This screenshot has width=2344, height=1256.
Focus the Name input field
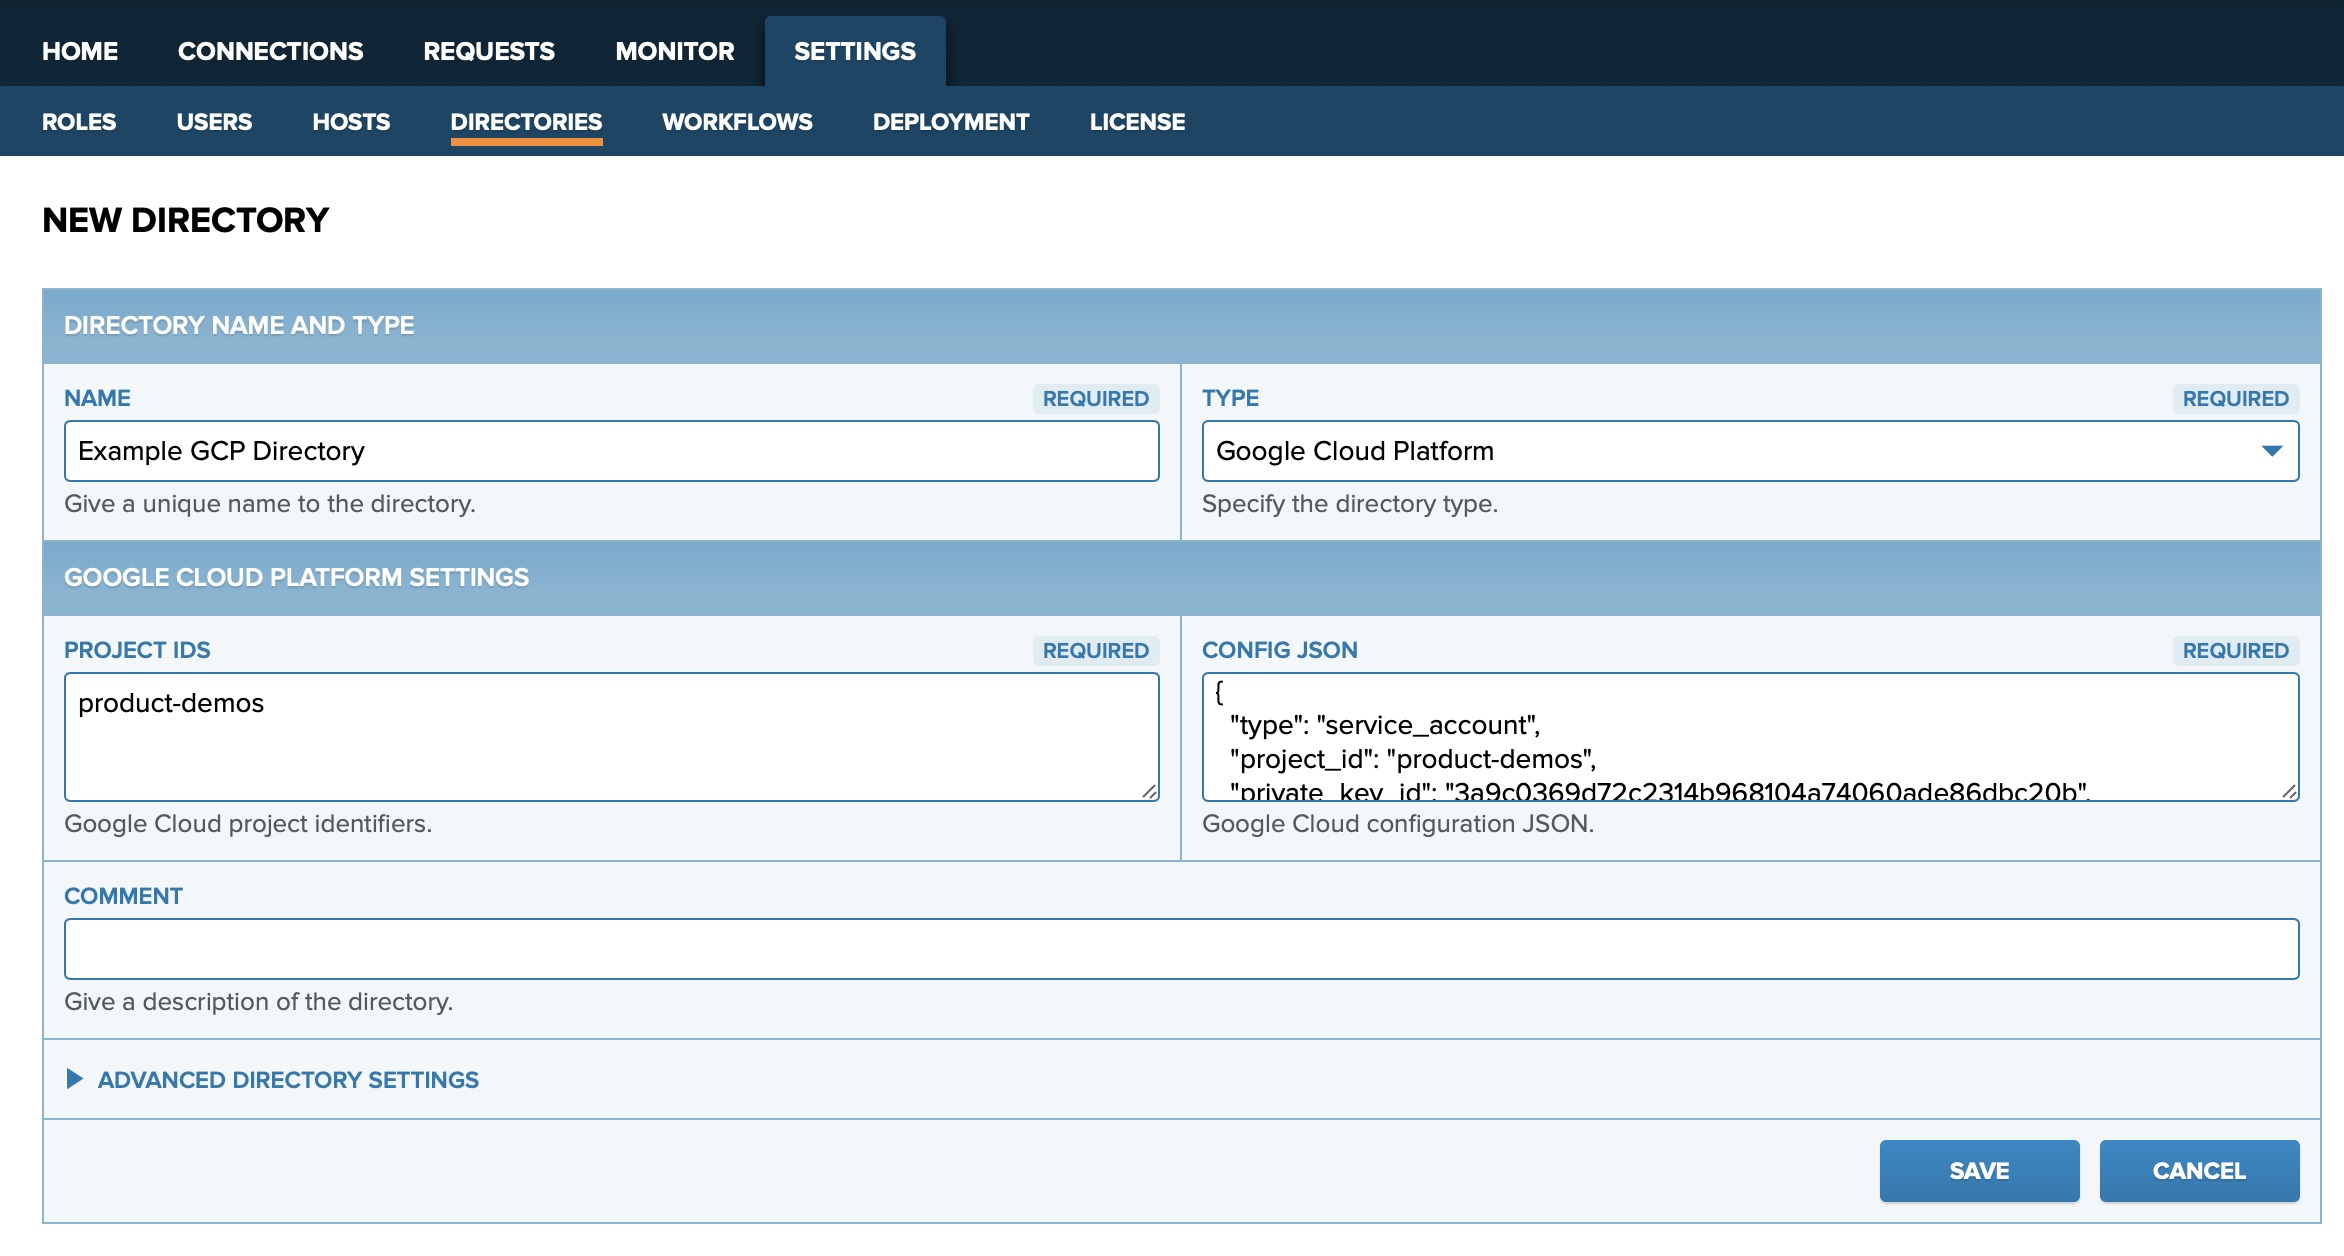(611, 451)
